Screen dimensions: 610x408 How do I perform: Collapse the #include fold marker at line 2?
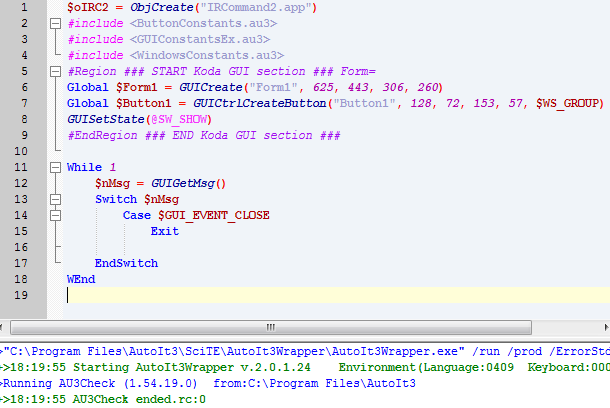(55, 23)
